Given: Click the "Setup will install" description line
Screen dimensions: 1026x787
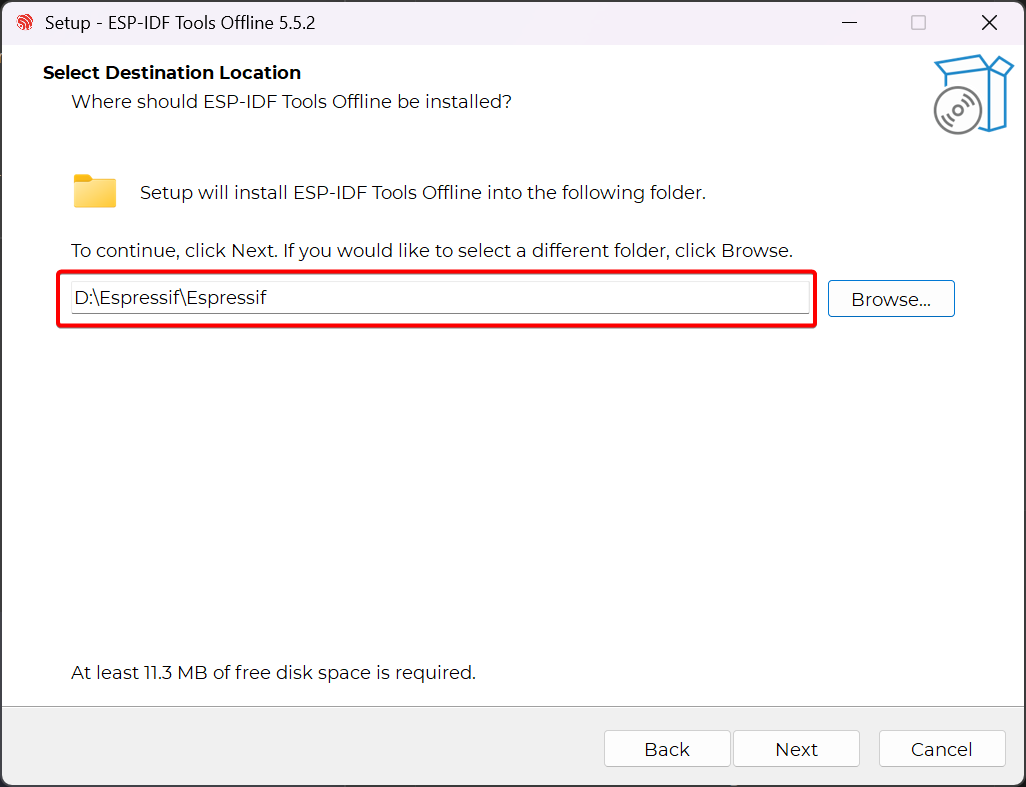Looking at the screenshot, I should pos(423,193).
